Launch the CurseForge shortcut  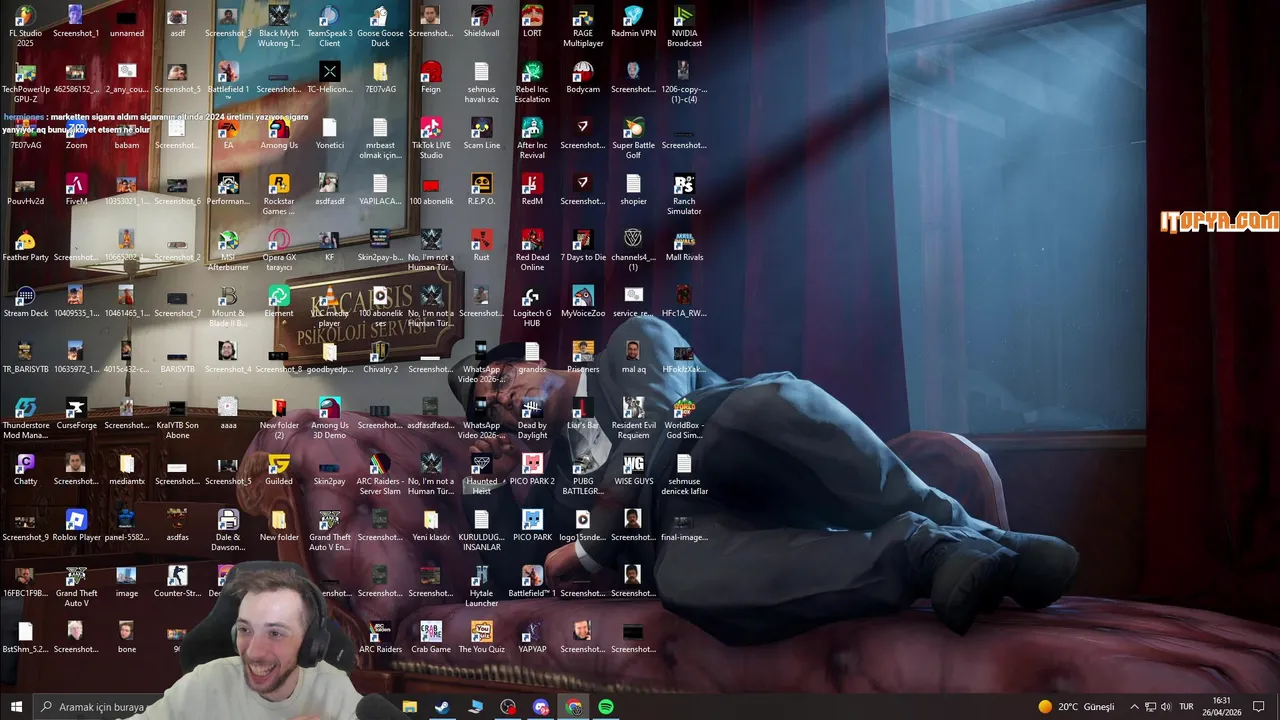(76, 413)
